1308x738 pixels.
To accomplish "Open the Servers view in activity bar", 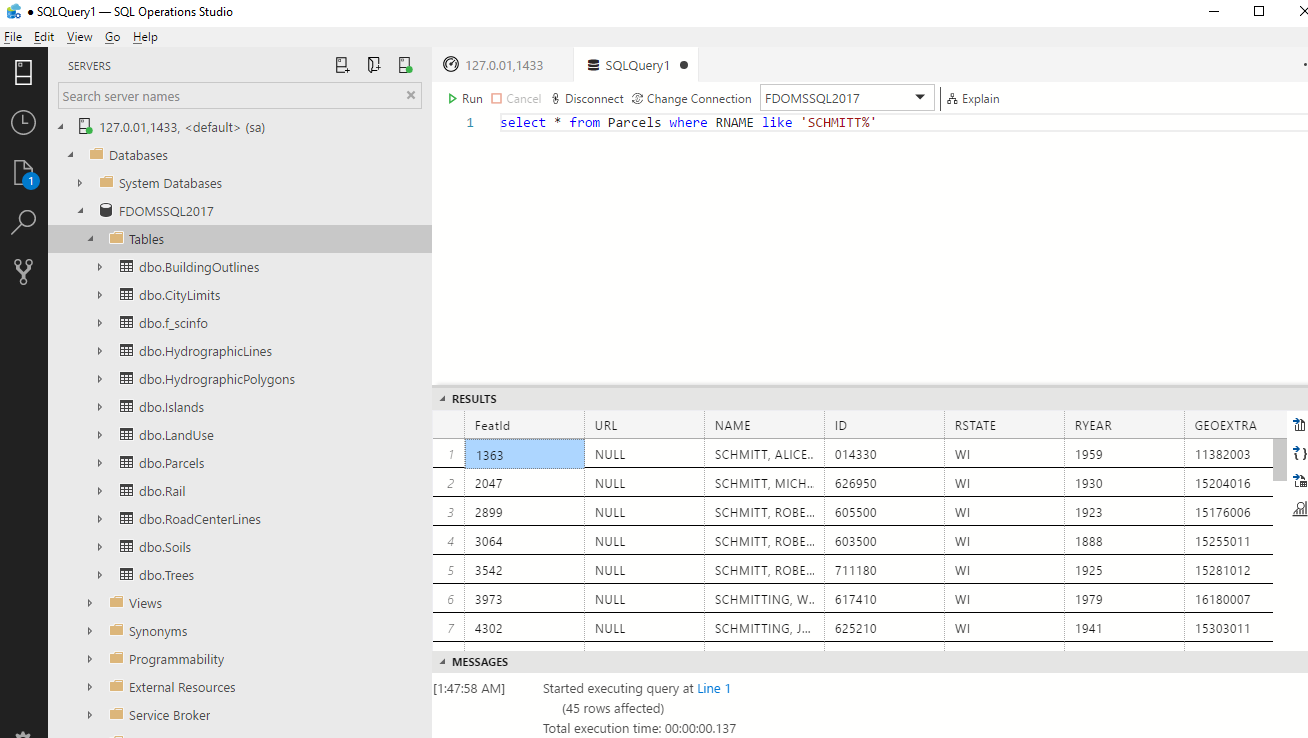I will pos(24,73).
